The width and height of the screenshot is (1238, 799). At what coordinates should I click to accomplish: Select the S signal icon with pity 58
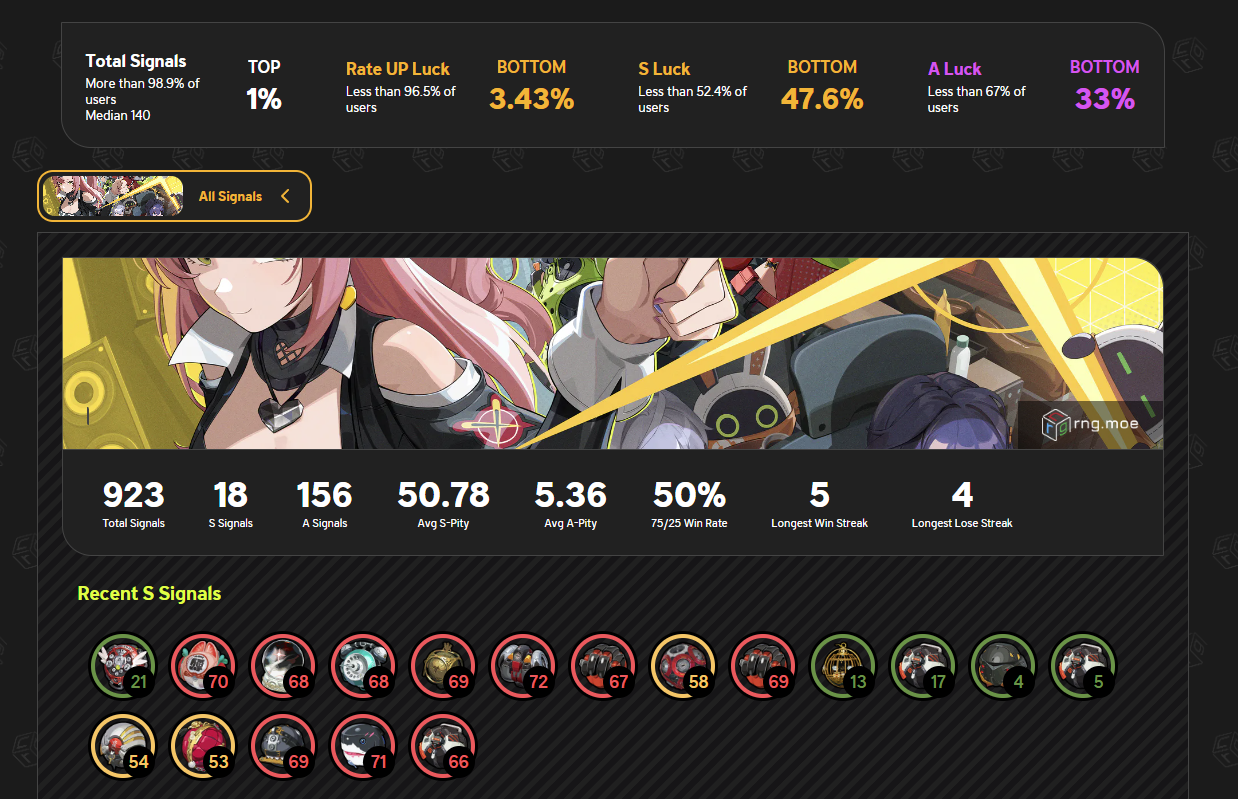tap(683, 666)
